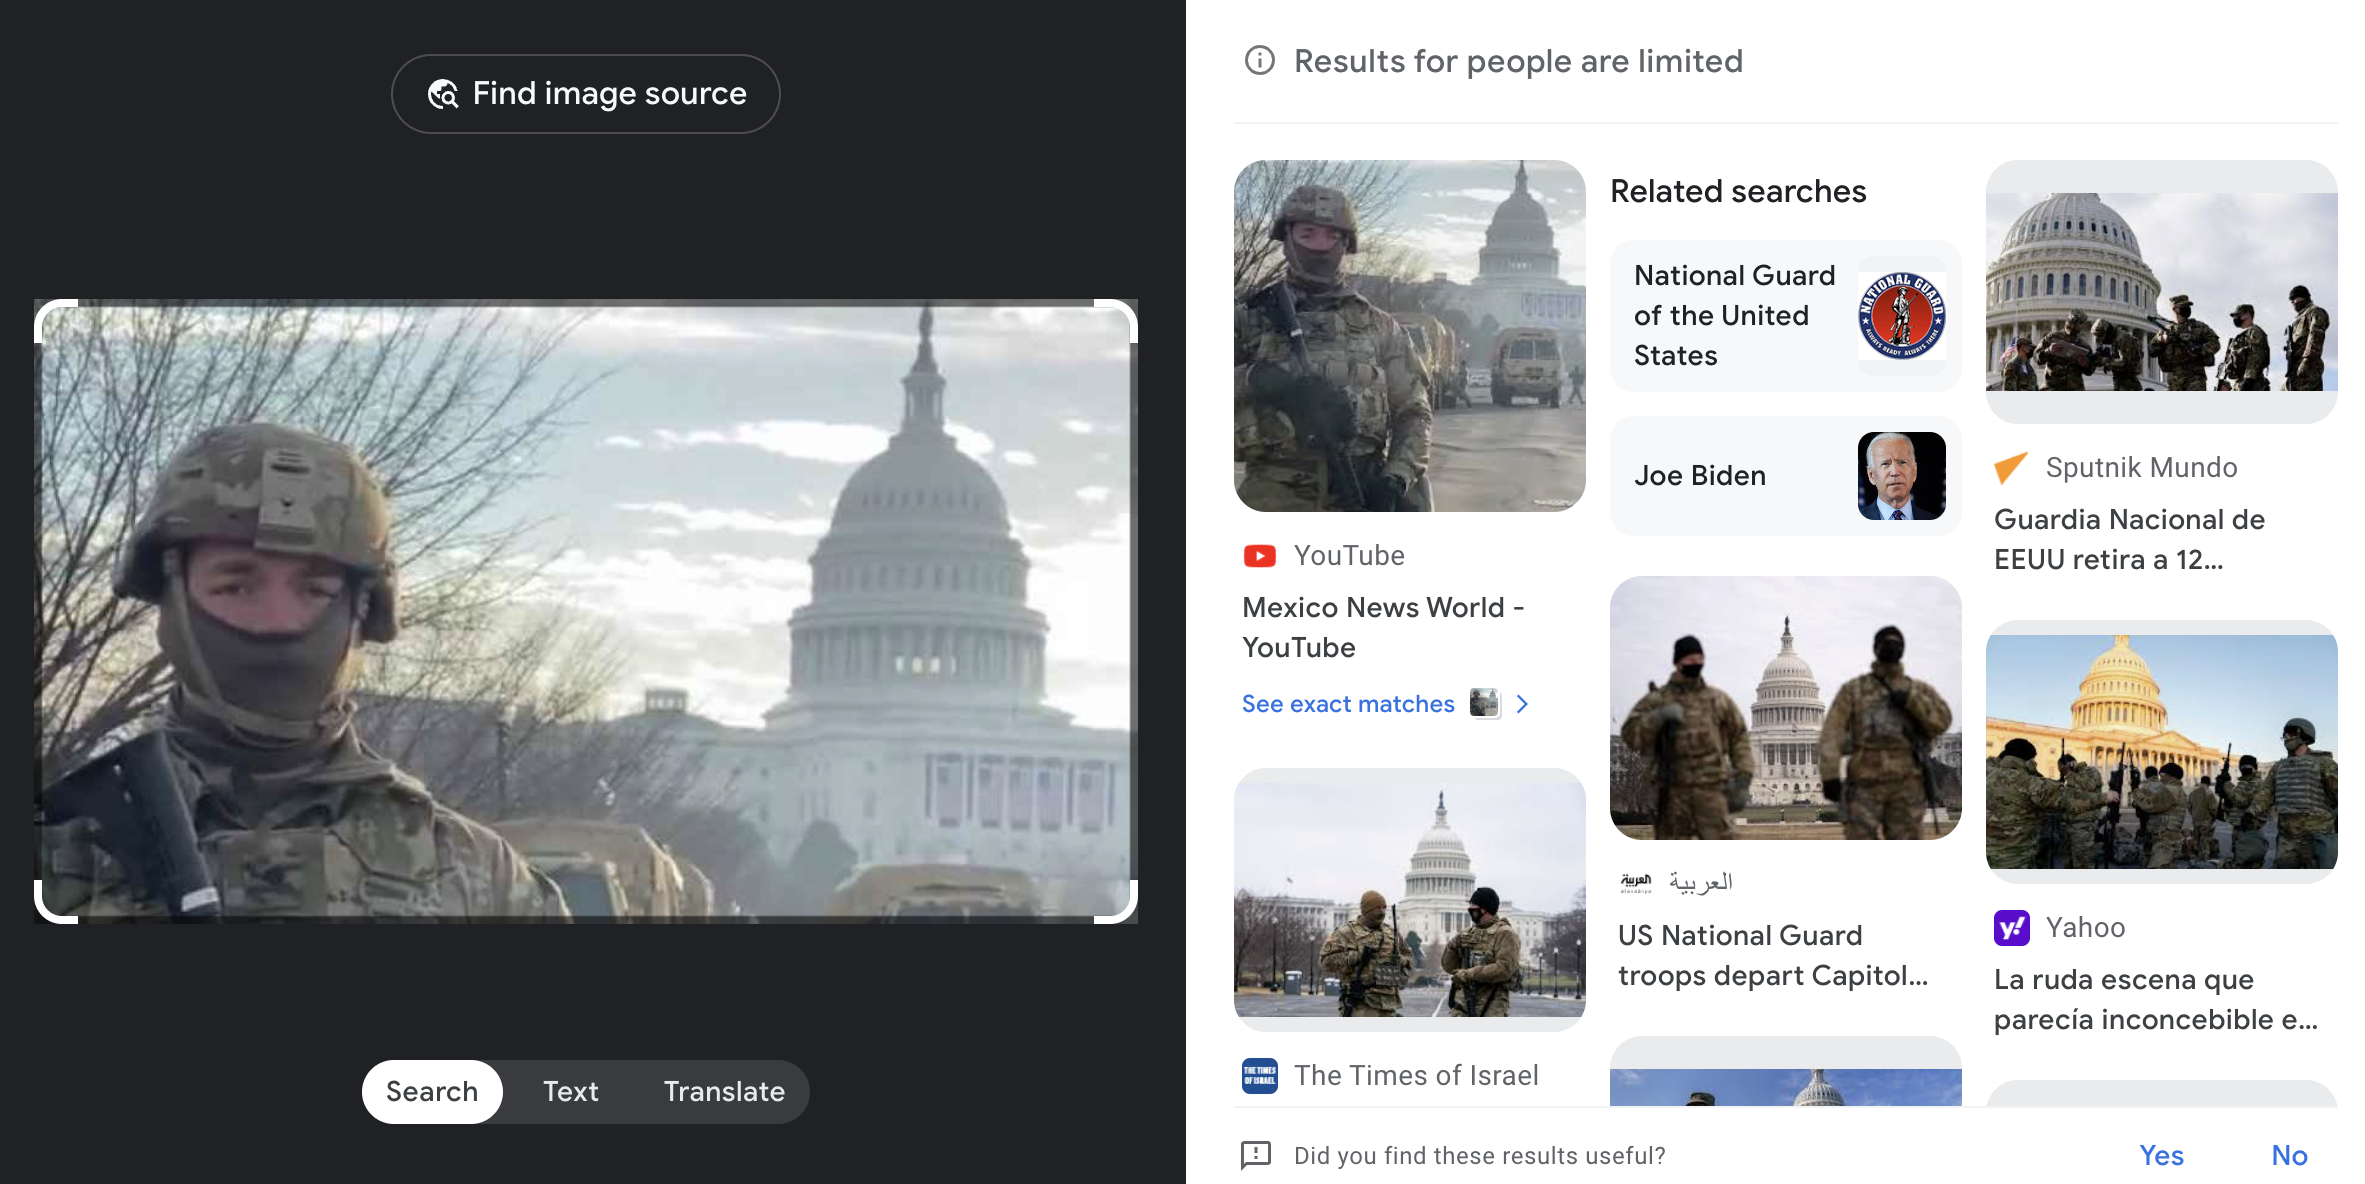Click the Yahoo source icon

2011,928
